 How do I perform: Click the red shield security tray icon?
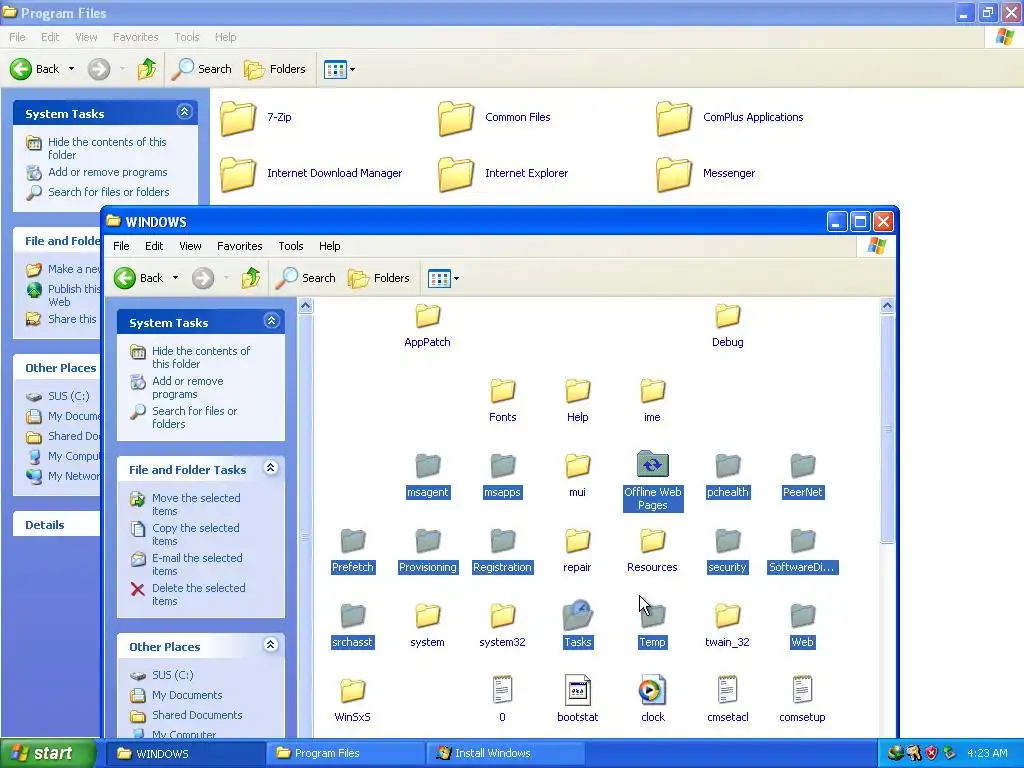(x=932, y=753)
